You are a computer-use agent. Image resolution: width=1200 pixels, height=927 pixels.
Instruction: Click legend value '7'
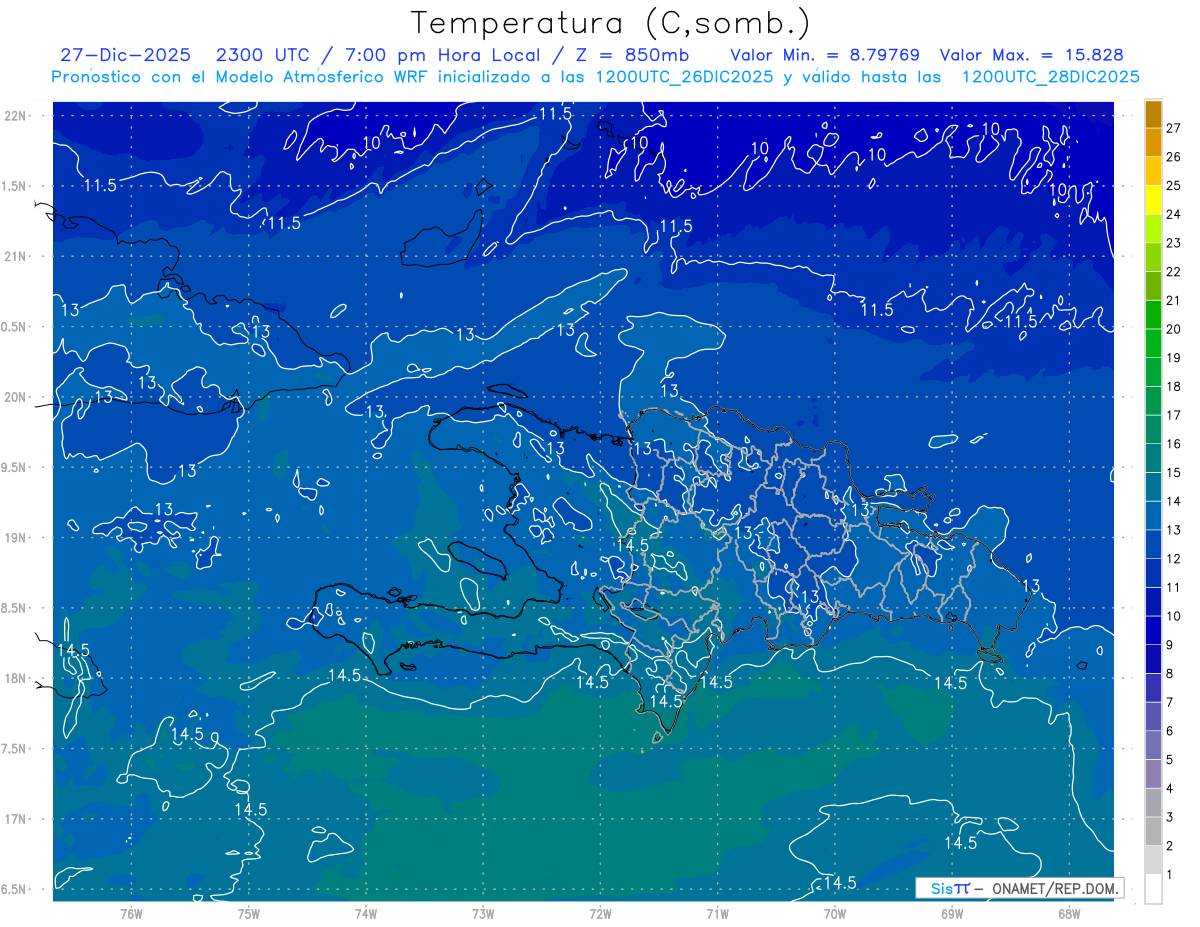(1170, 703)
